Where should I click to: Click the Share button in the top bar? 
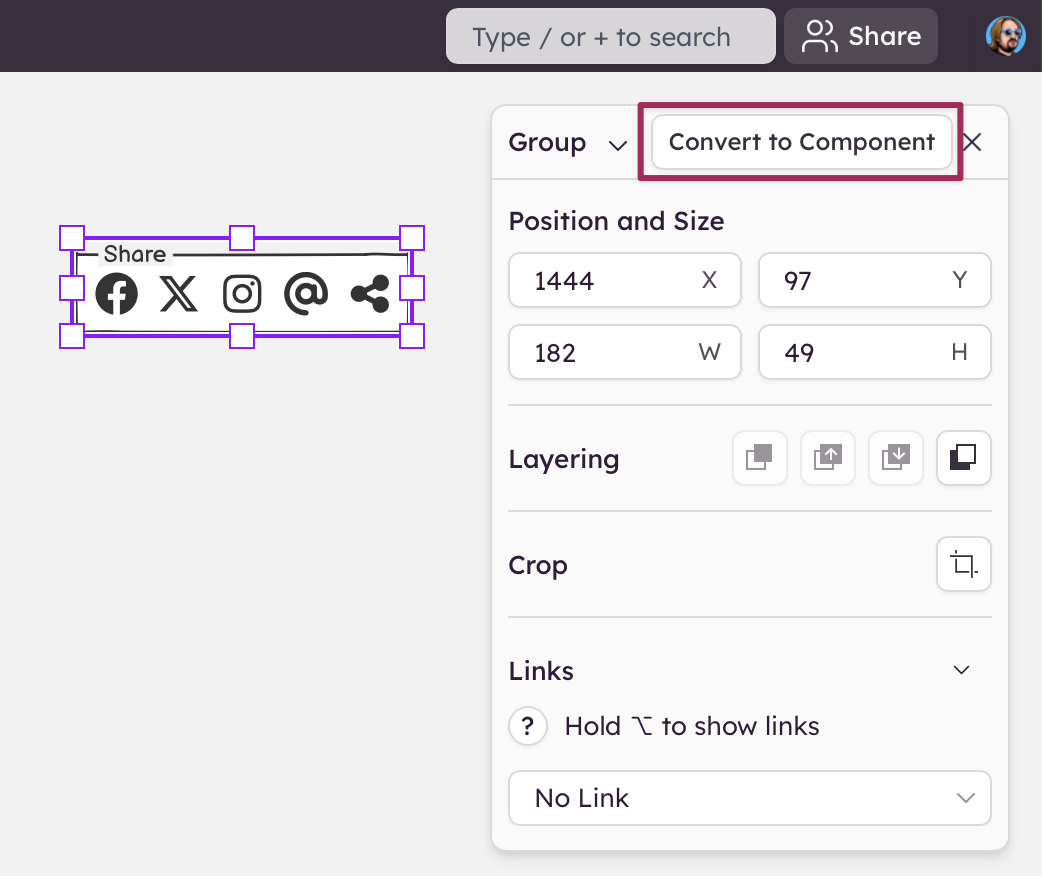point(861,37)
